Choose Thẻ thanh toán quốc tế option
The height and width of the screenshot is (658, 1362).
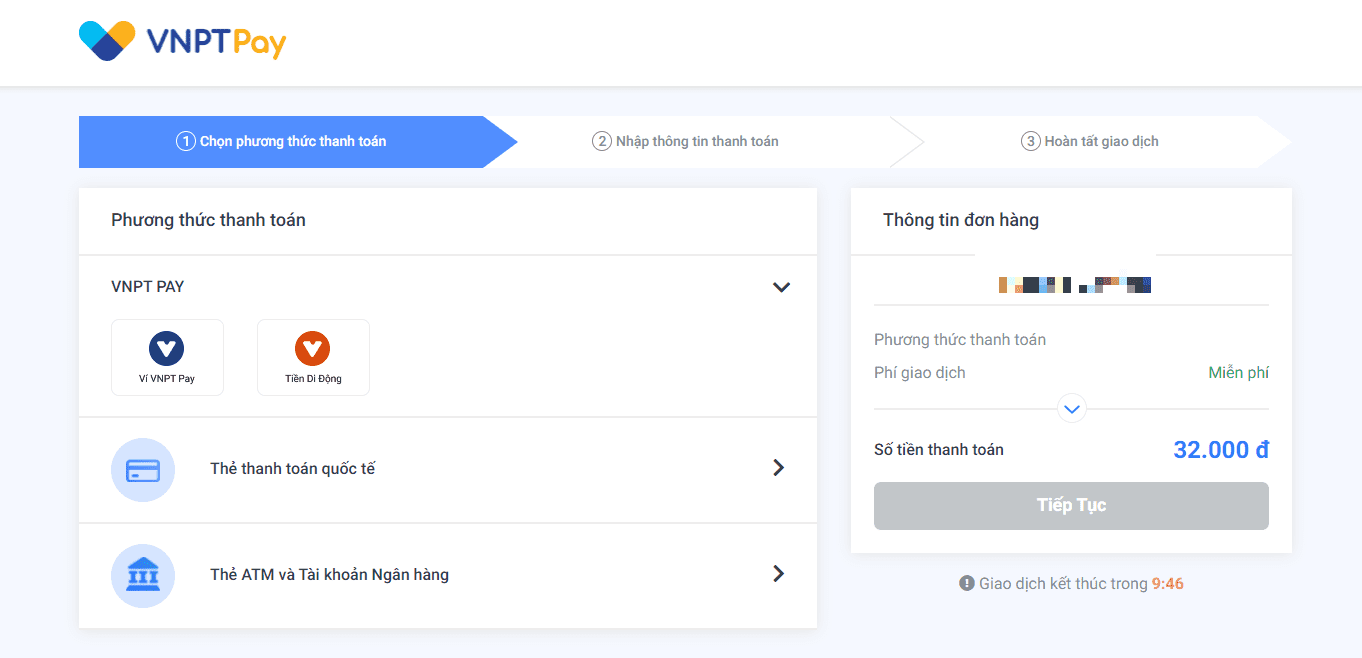click(x=448, y=470)
